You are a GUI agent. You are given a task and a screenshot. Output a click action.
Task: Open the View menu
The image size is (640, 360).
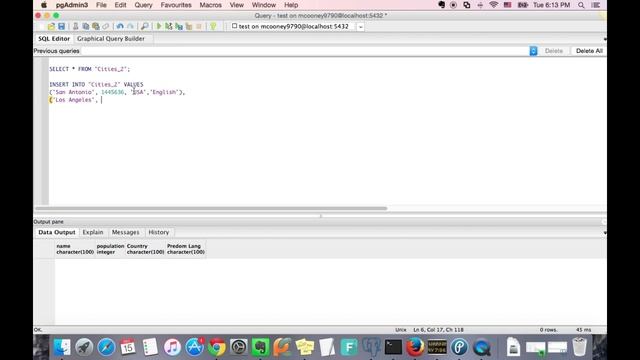[236, 5]
